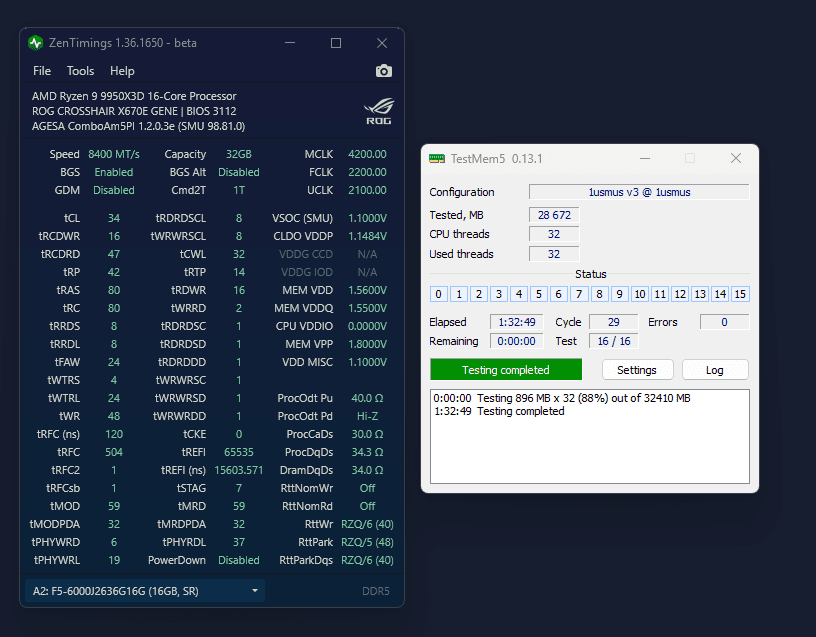Open the Help menu in ZenTimings
The height and width of the screenshot is (637, 816).
(122, 71)
